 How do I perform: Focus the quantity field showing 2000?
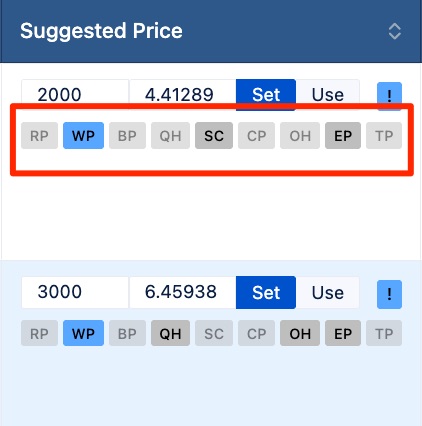75,95
